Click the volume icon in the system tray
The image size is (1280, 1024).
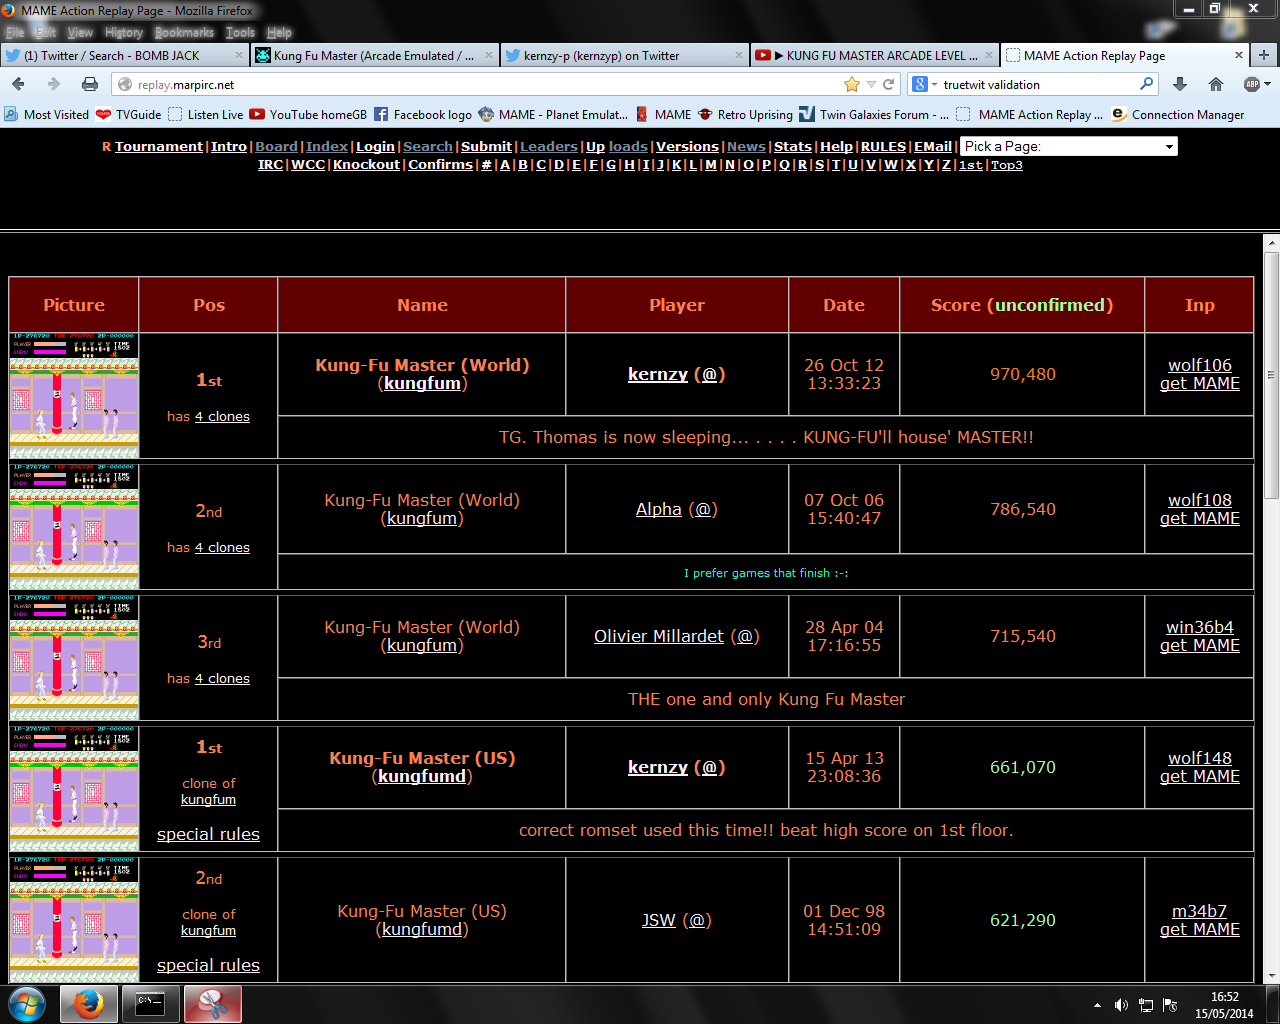1121,1005
